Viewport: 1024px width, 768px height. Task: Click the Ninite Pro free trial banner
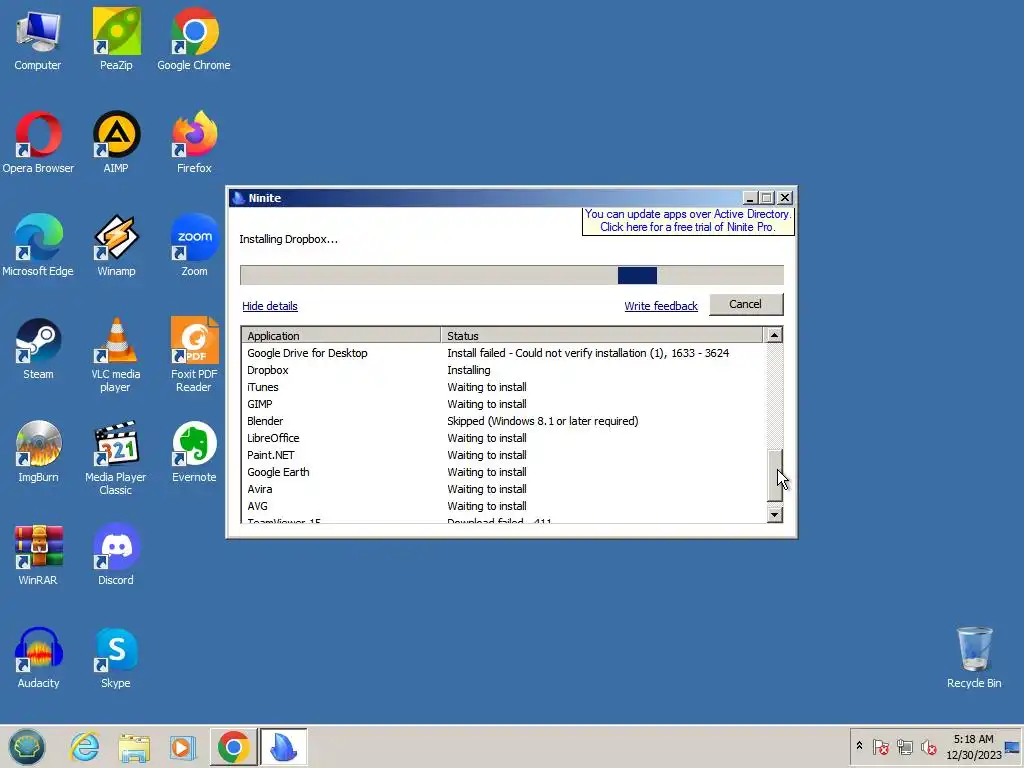[x=688, y=221]
